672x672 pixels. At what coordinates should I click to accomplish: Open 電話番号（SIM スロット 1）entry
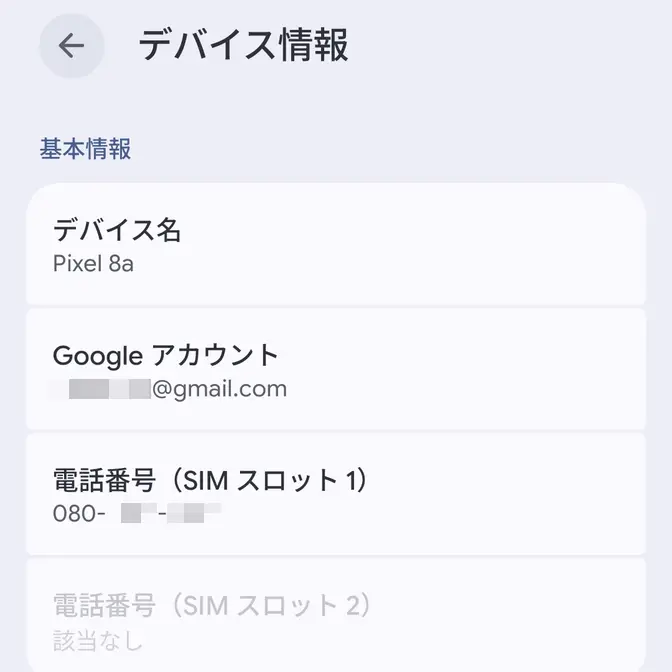coord(336,494)
